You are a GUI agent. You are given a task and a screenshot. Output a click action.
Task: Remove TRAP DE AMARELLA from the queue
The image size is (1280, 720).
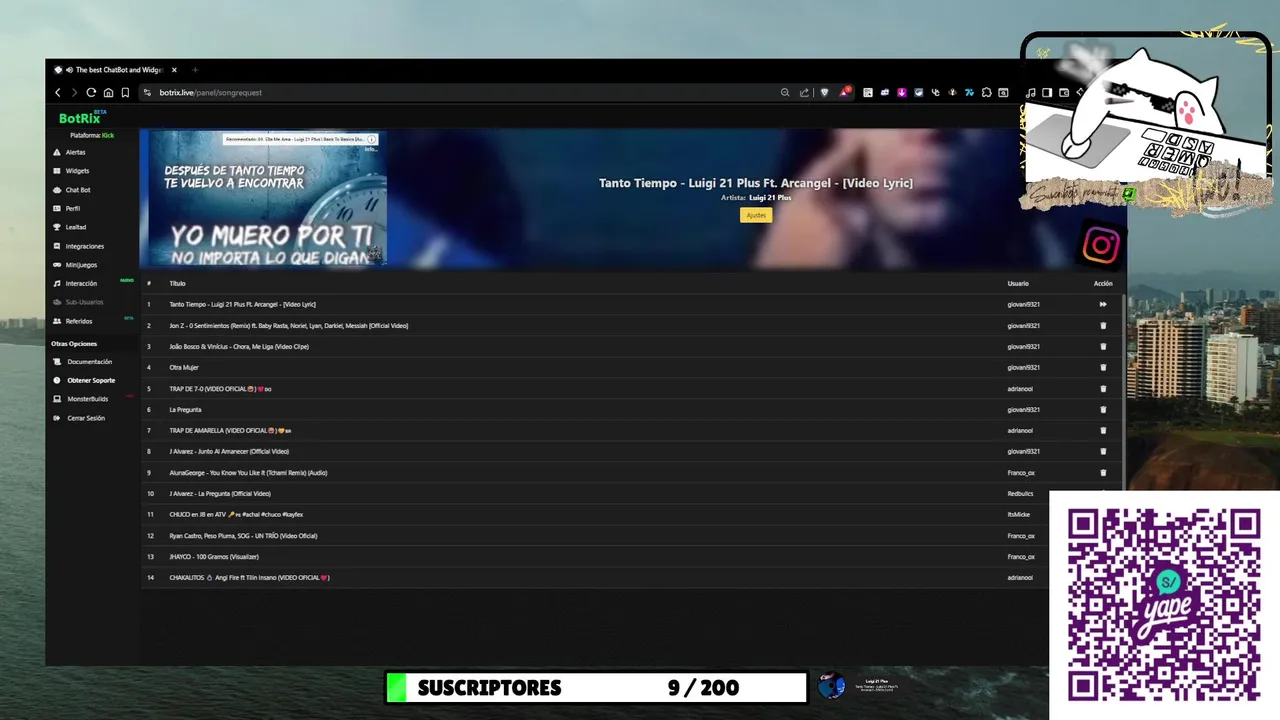click(1103, 430)
